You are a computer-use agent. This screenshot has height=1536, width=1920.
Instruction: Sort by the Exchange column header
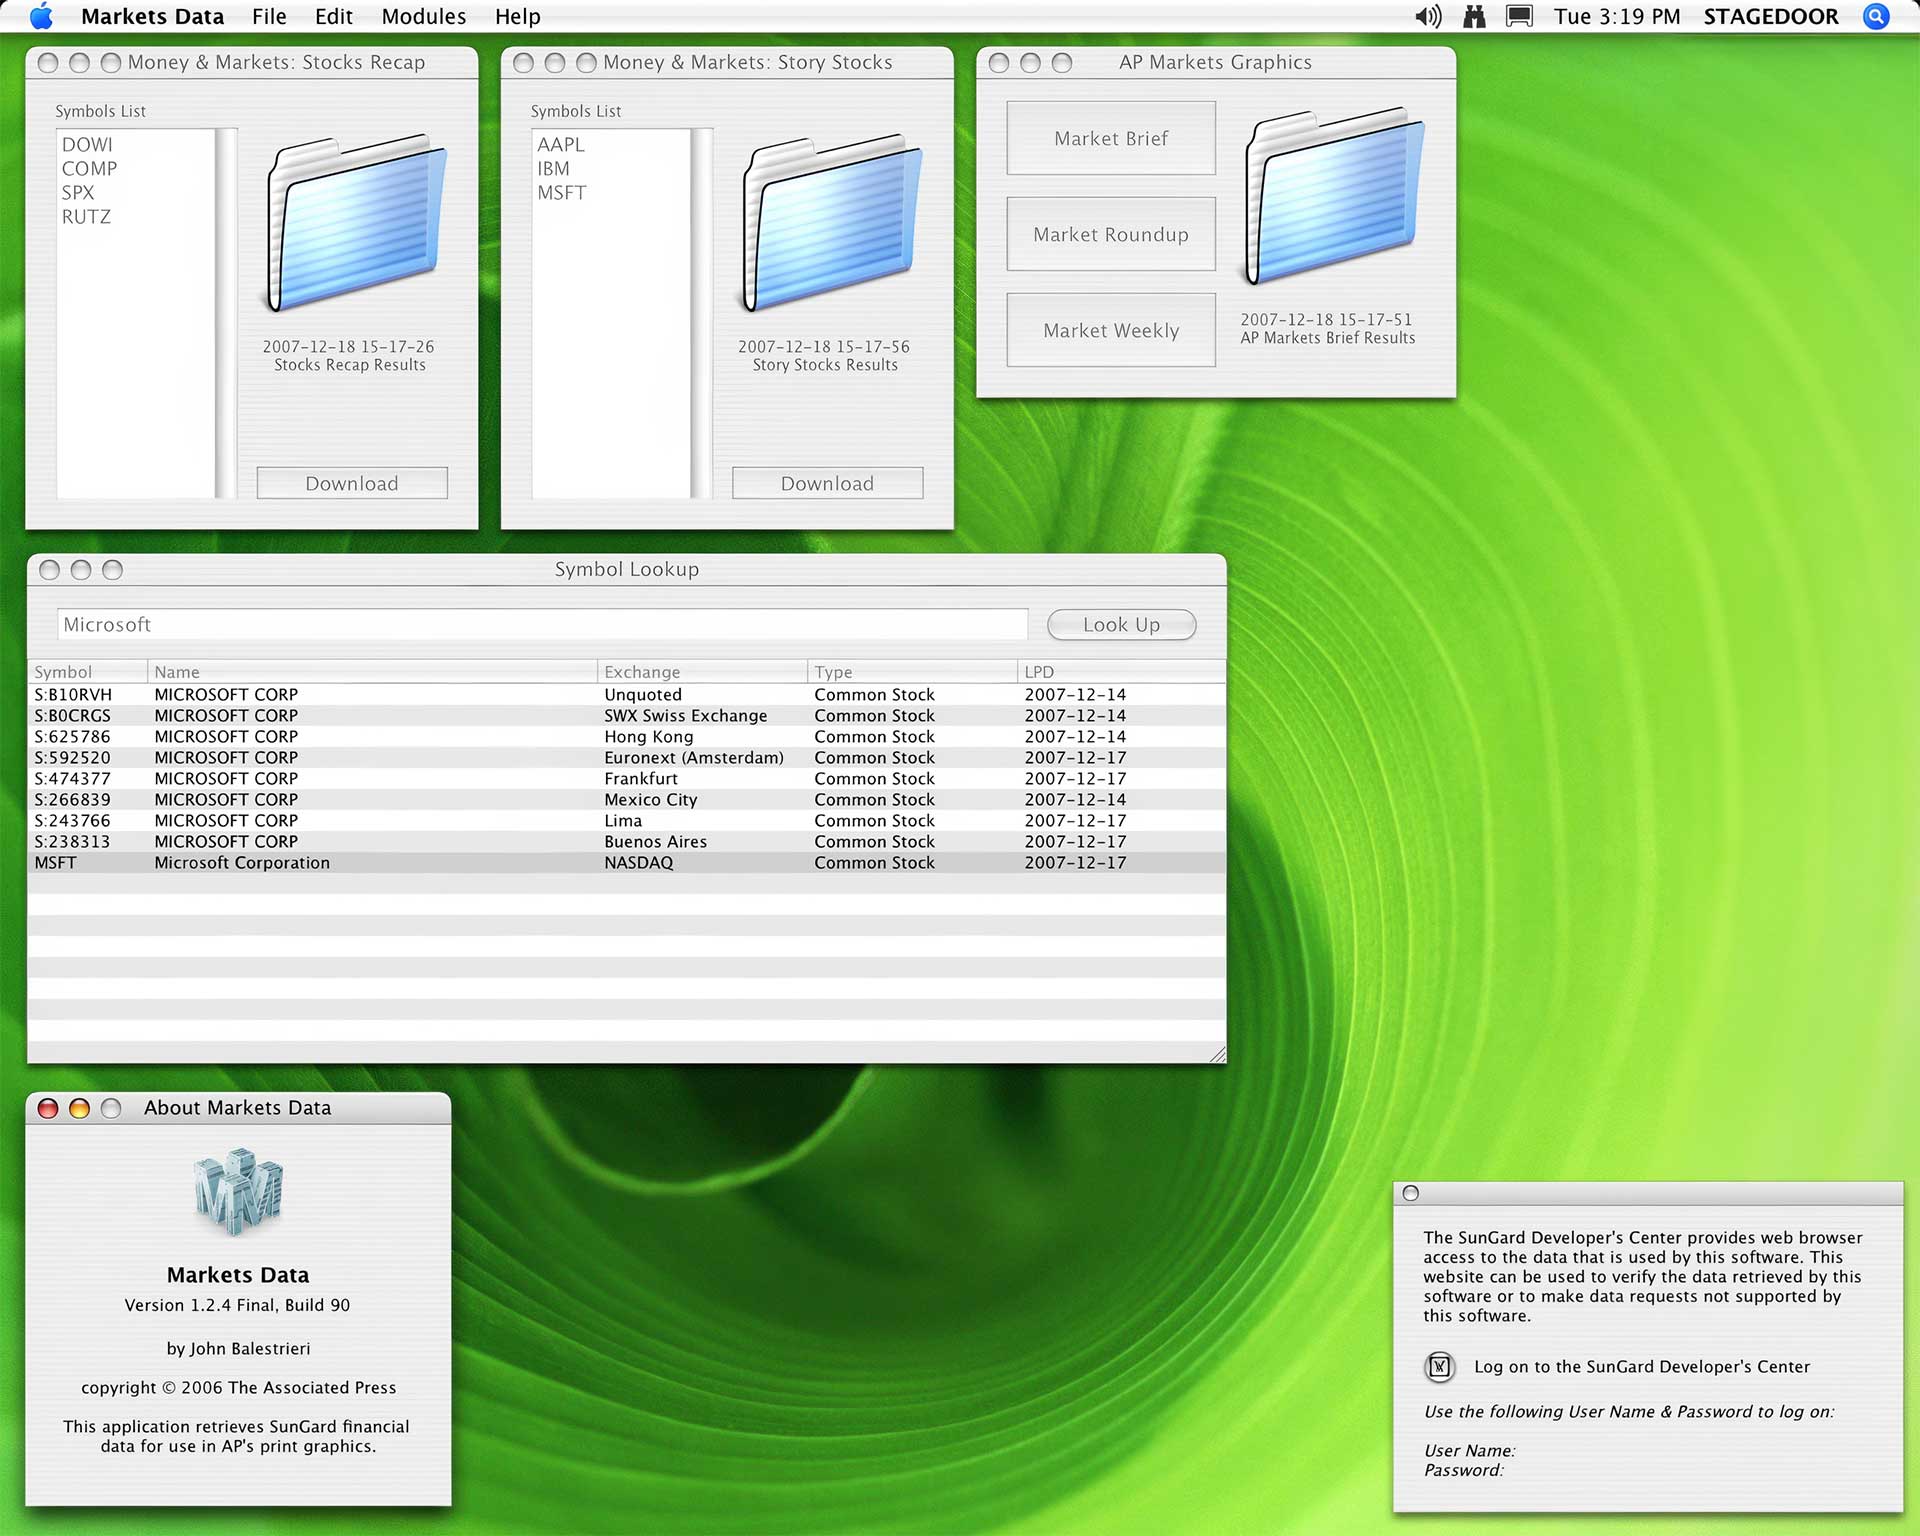pos(702,672)
